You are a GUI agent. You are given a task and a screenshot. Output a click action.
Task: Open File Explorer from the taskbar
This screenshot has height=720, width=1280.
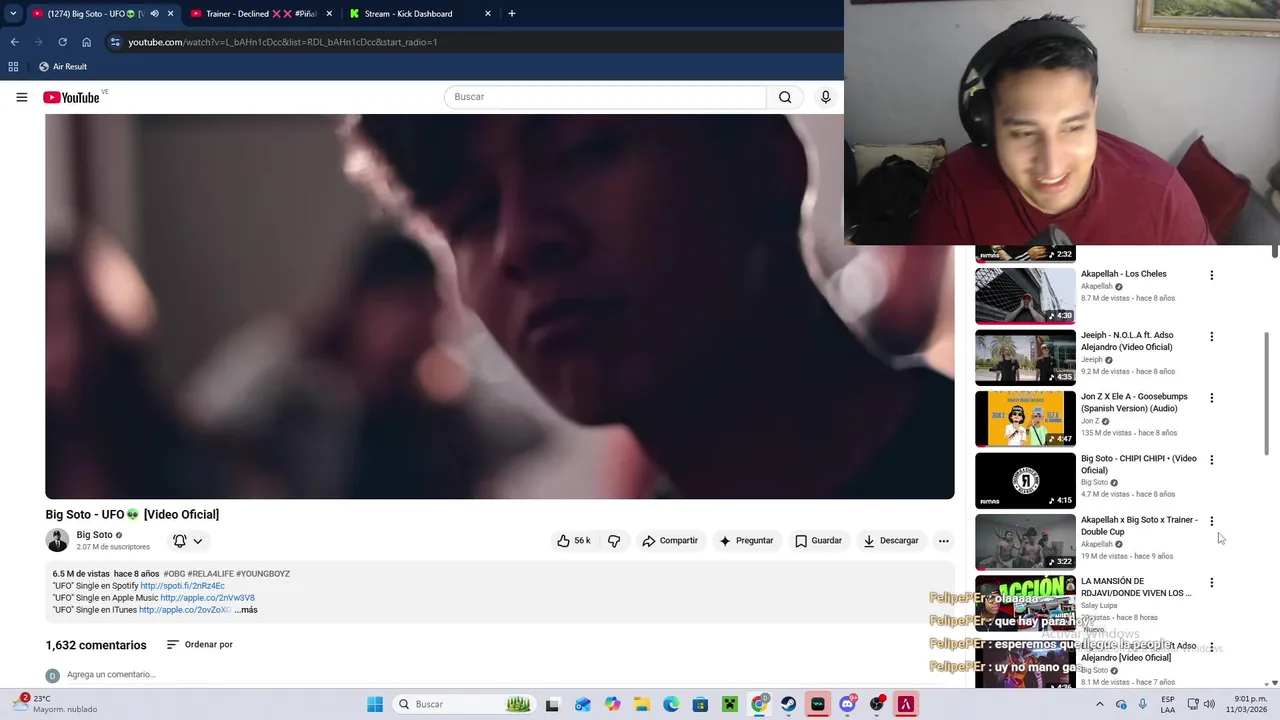641,704
